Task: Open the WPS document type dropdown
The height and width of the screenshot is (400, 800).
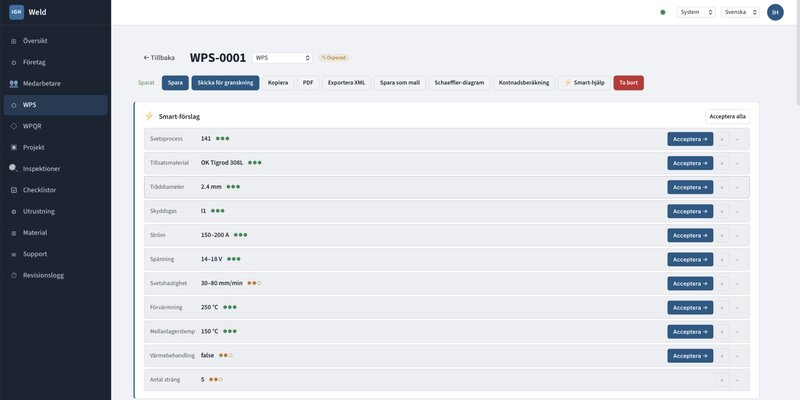Action: pos(282,58)
